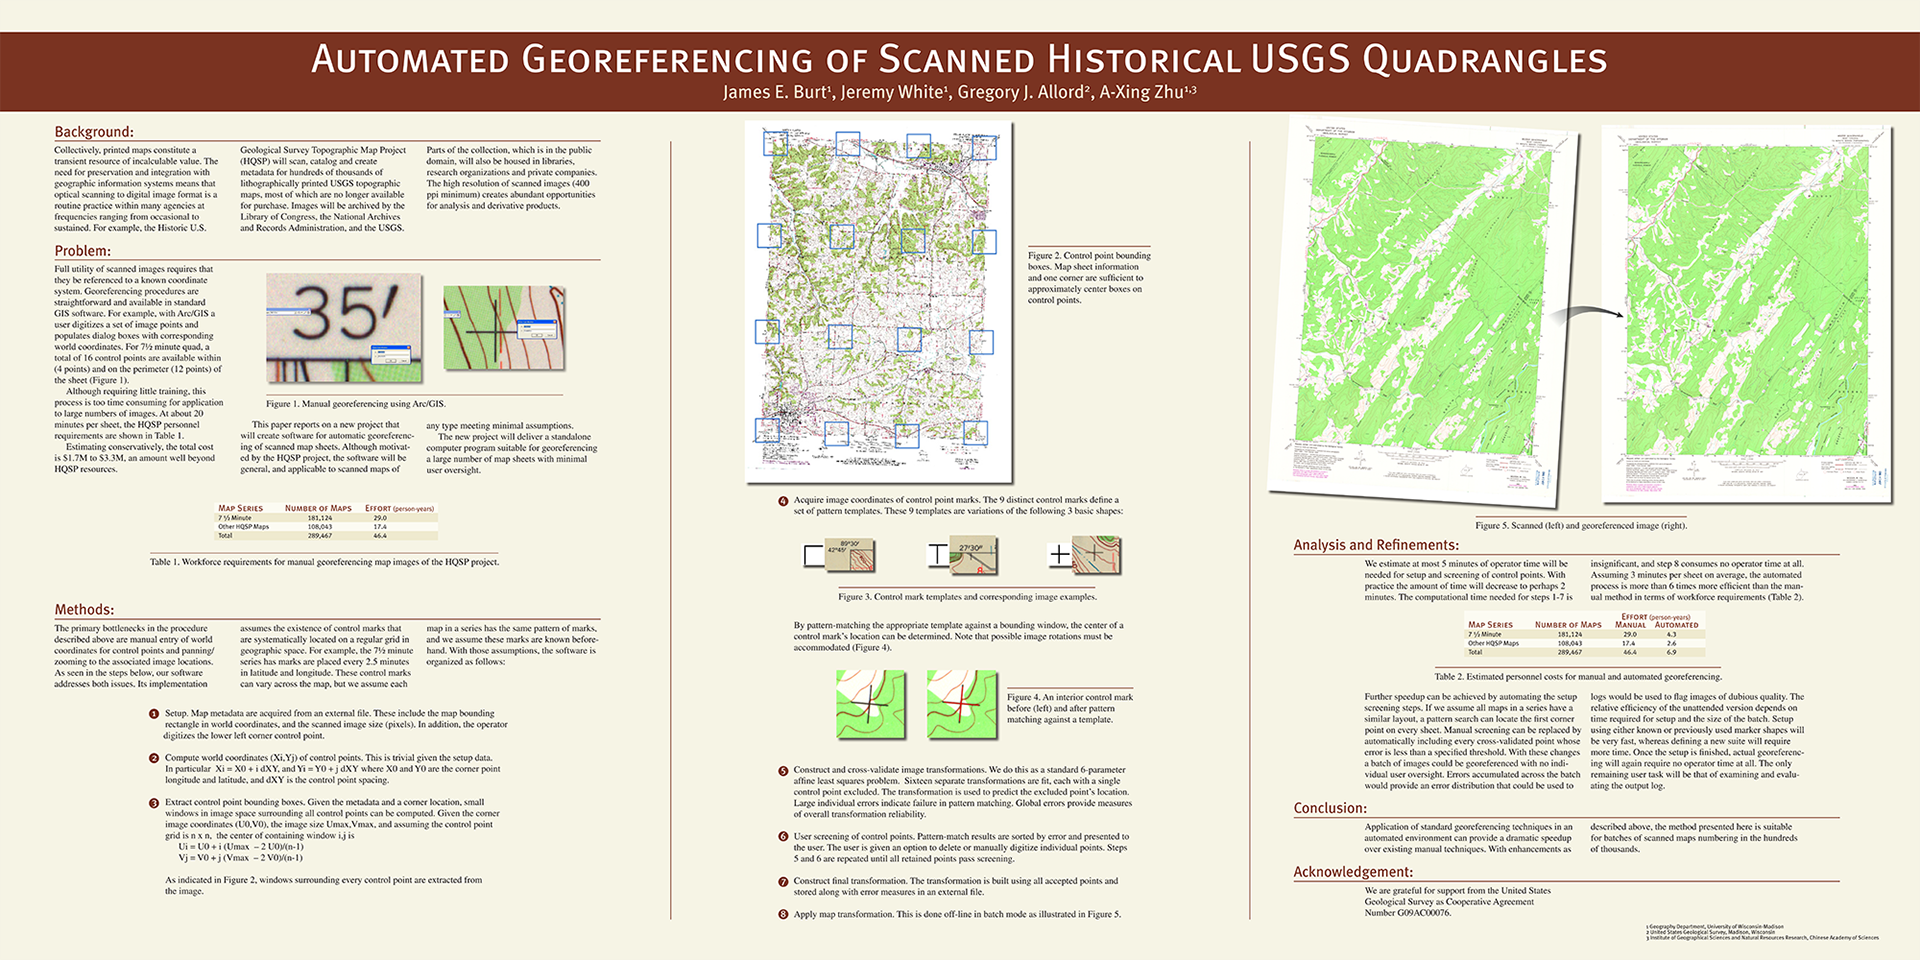1920x960 pixels.
Task: Open the Figure 1 crosshair map image
Action: (504, 328)
